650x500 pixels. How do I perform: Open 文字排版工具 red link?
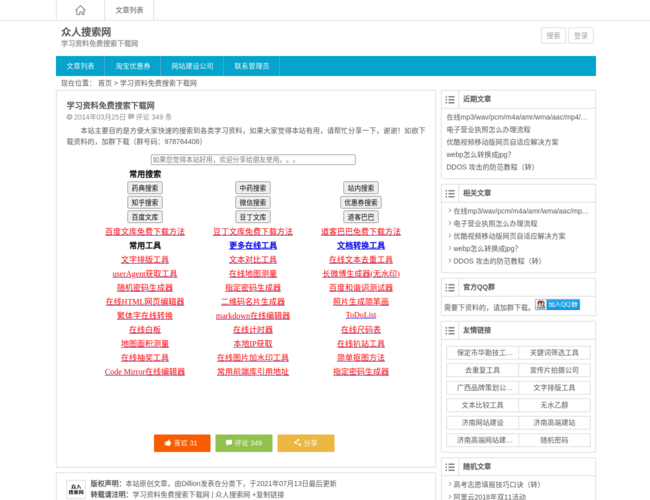pos(145,260)
